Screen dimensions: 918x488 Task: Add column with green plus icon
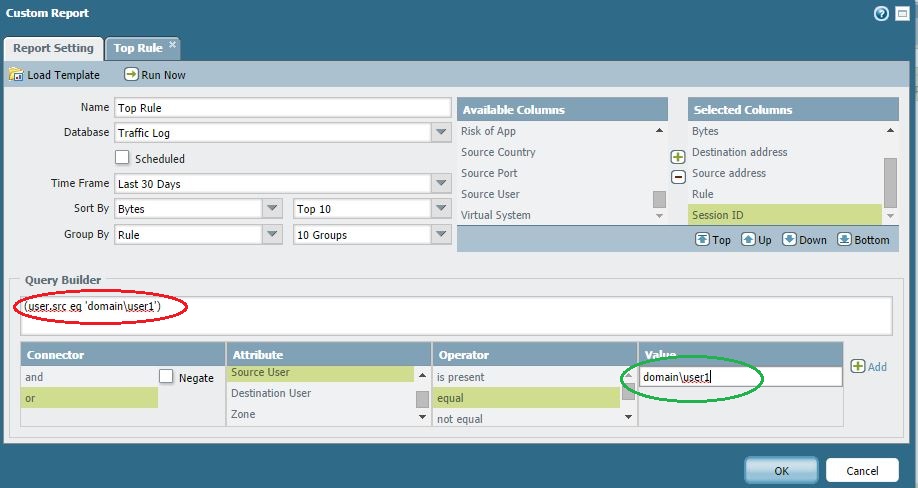pyautogui.click(x=678, y=157)
